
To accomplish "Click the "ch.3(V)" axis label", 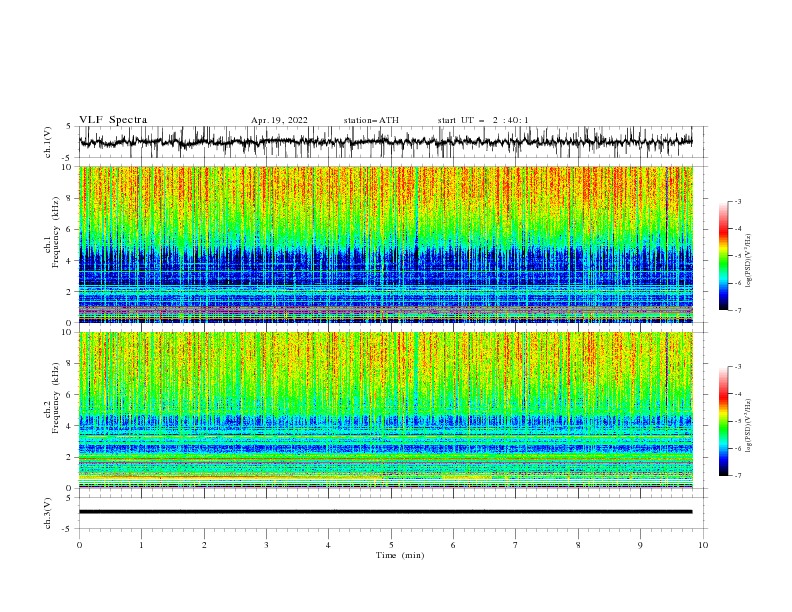I will pyautogui.click(x=48, y=513).
